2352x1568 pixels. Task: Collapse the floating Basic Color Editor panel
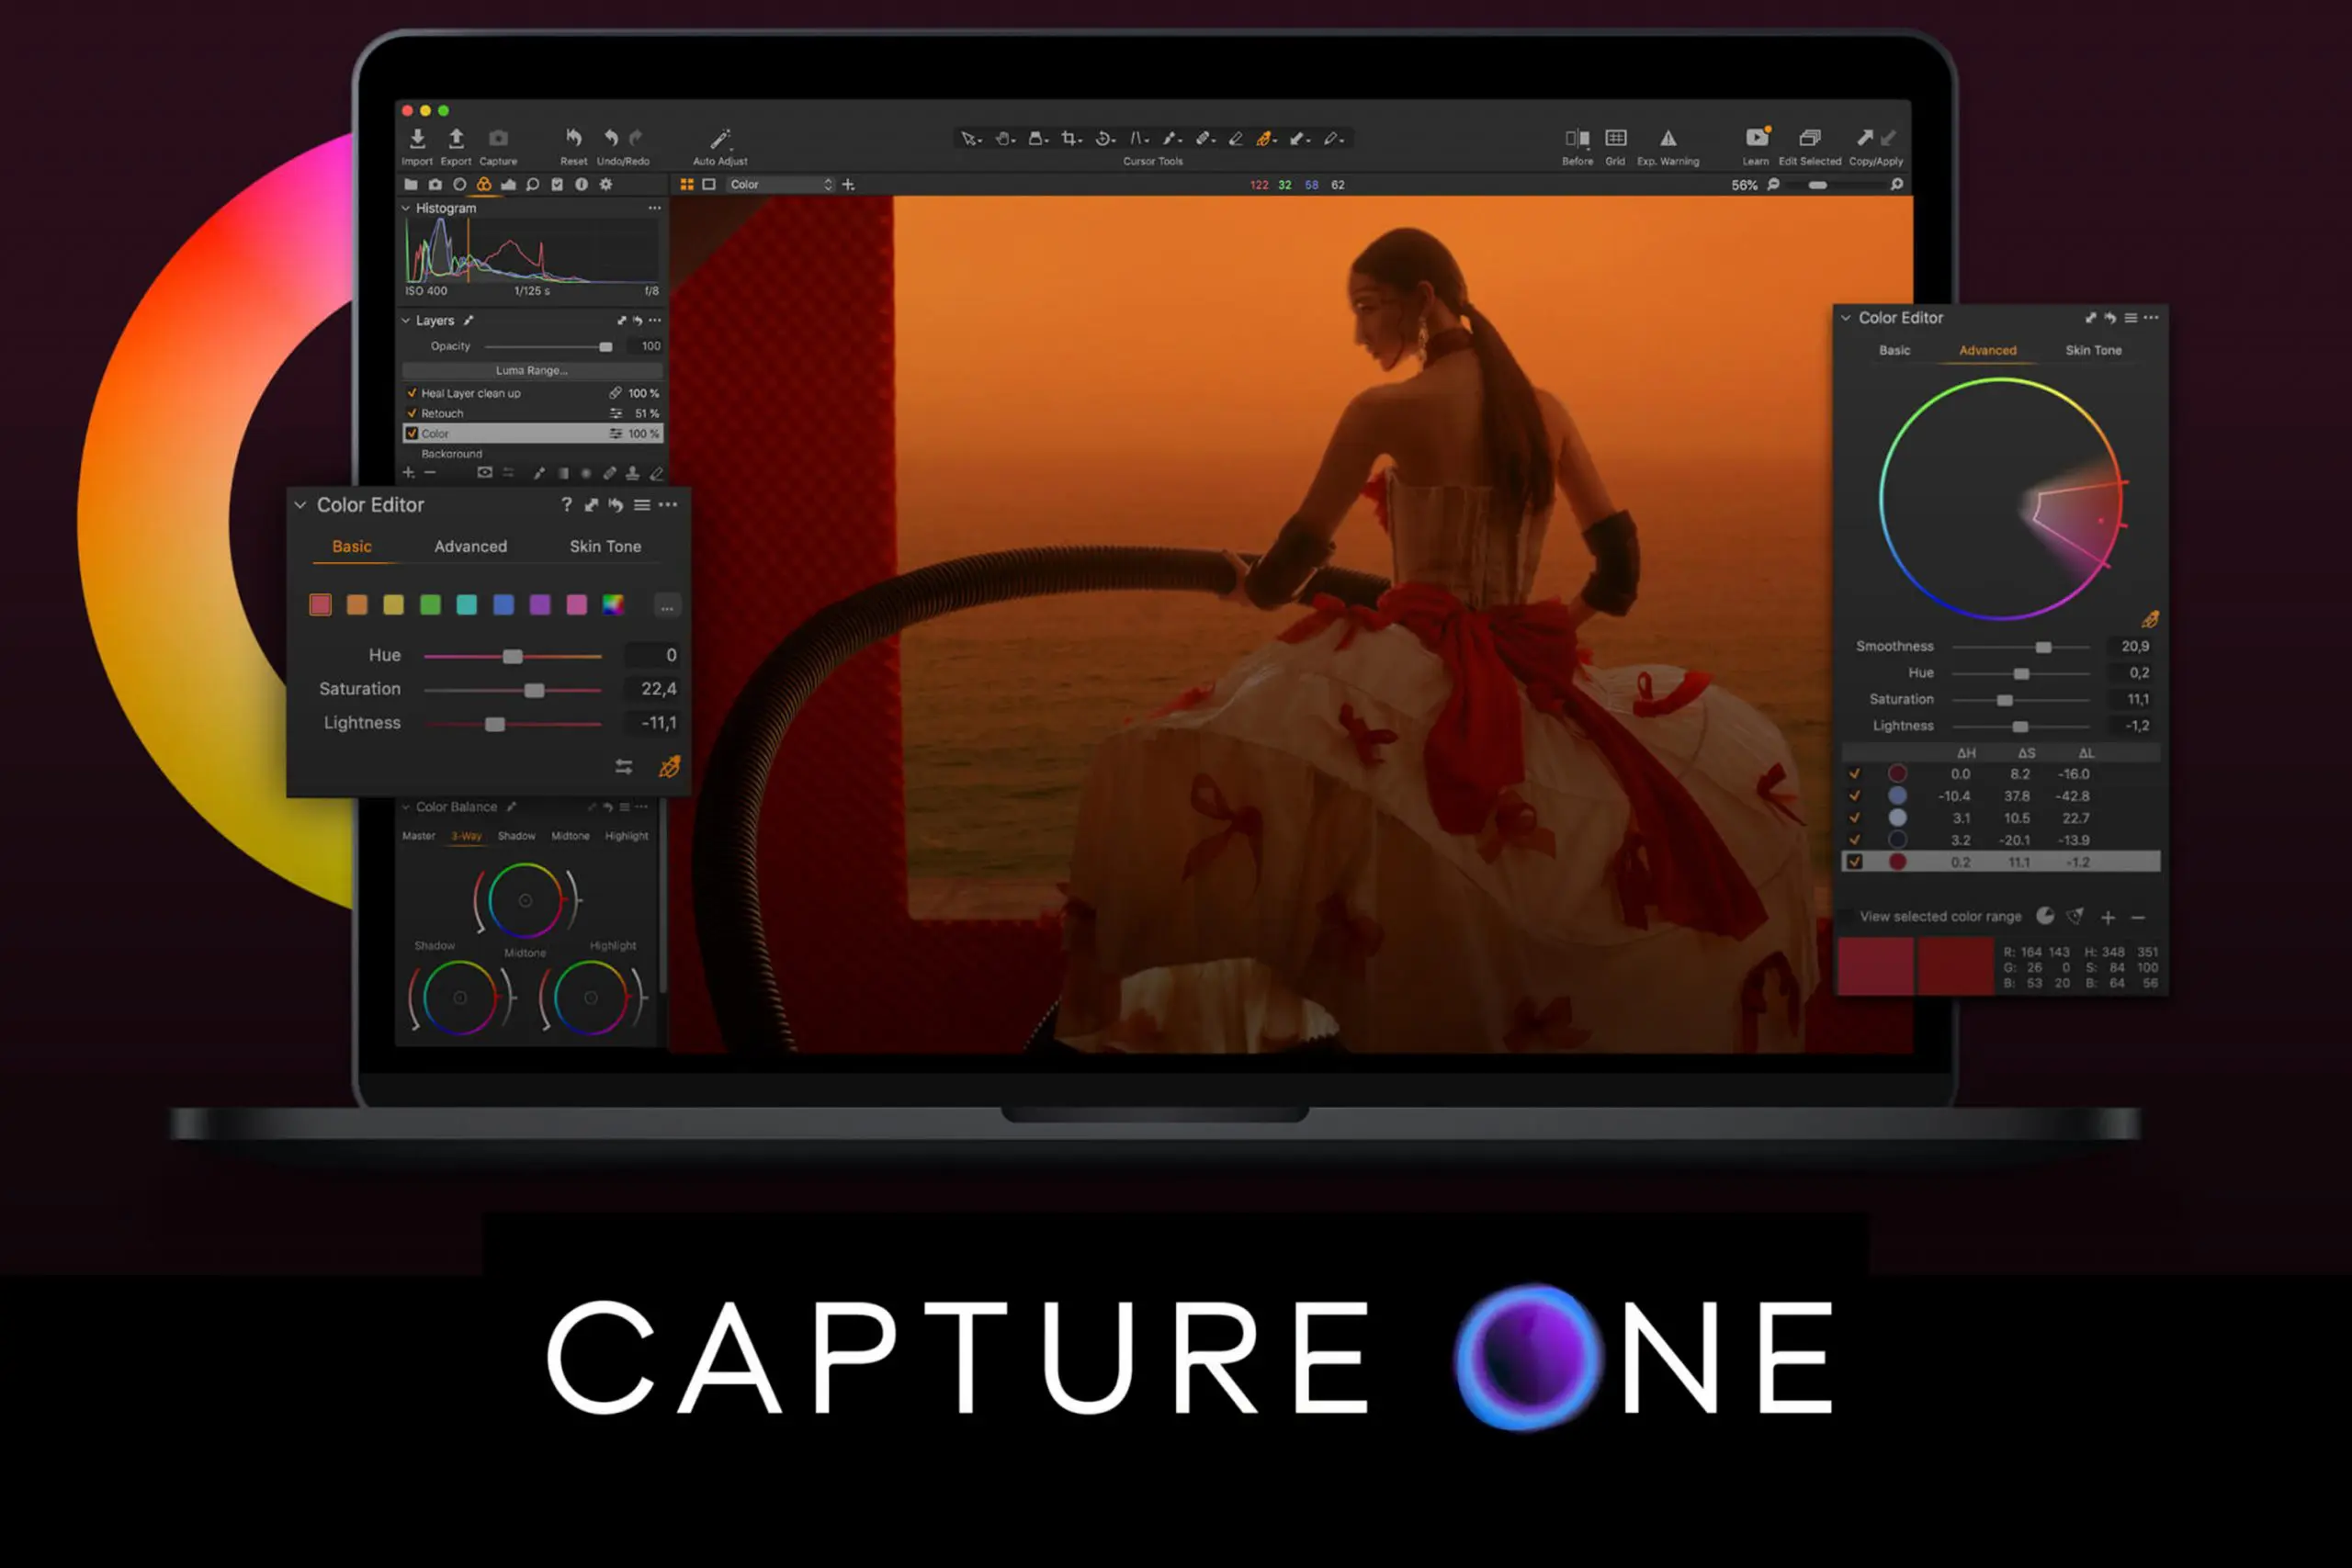(300, 505)
